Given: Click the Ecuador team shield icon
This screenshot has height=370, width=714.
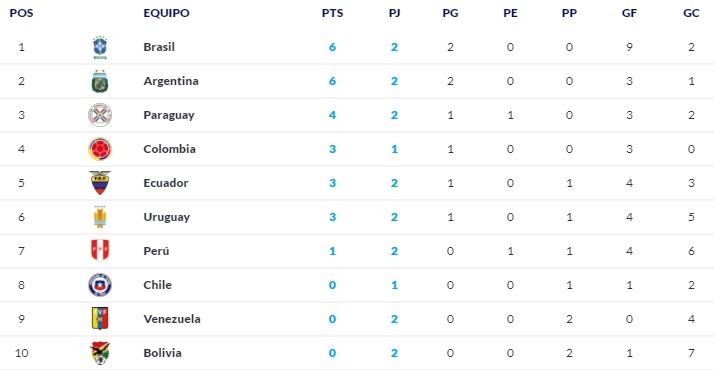Looking at the screenshot, I should pyautogui.click(x=100, y=183).
